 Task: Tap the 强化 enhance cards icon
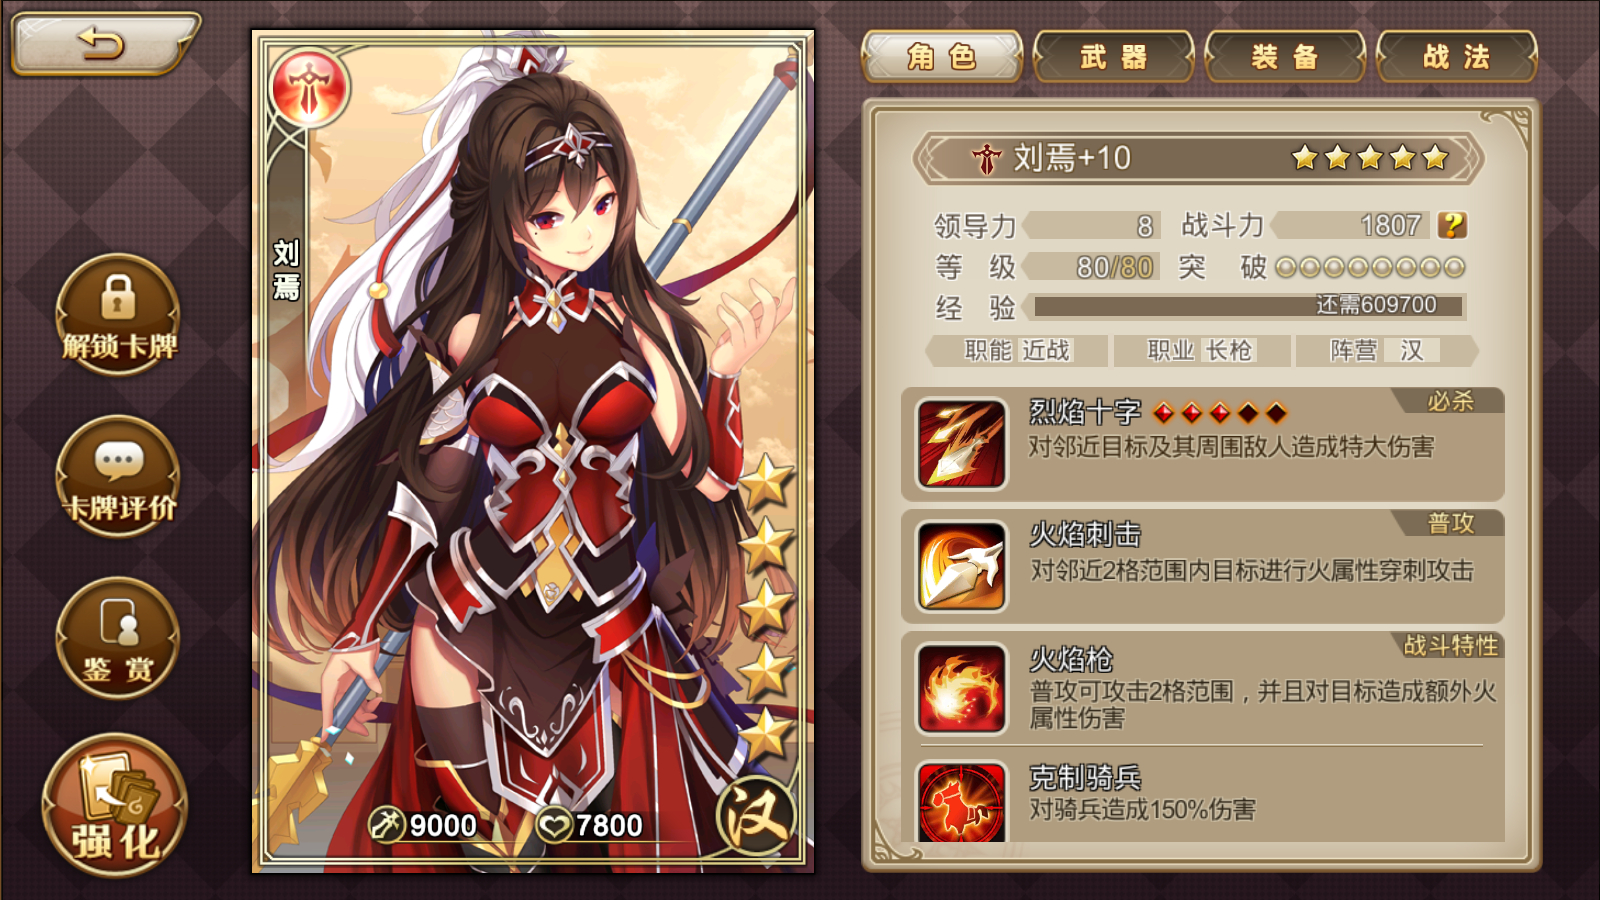[115, 805]
